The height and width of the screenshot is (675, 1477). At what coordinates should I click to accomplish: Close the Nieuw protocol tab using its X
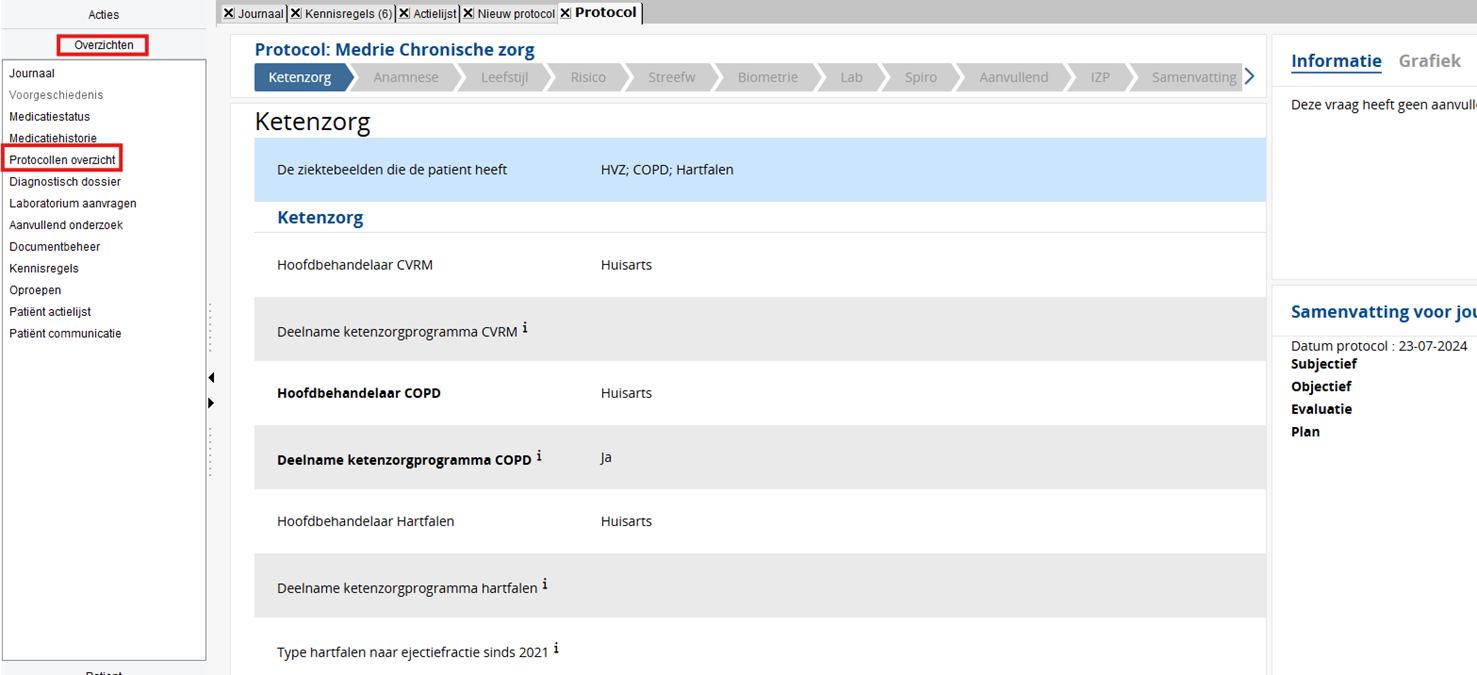[x=468, y=14]
